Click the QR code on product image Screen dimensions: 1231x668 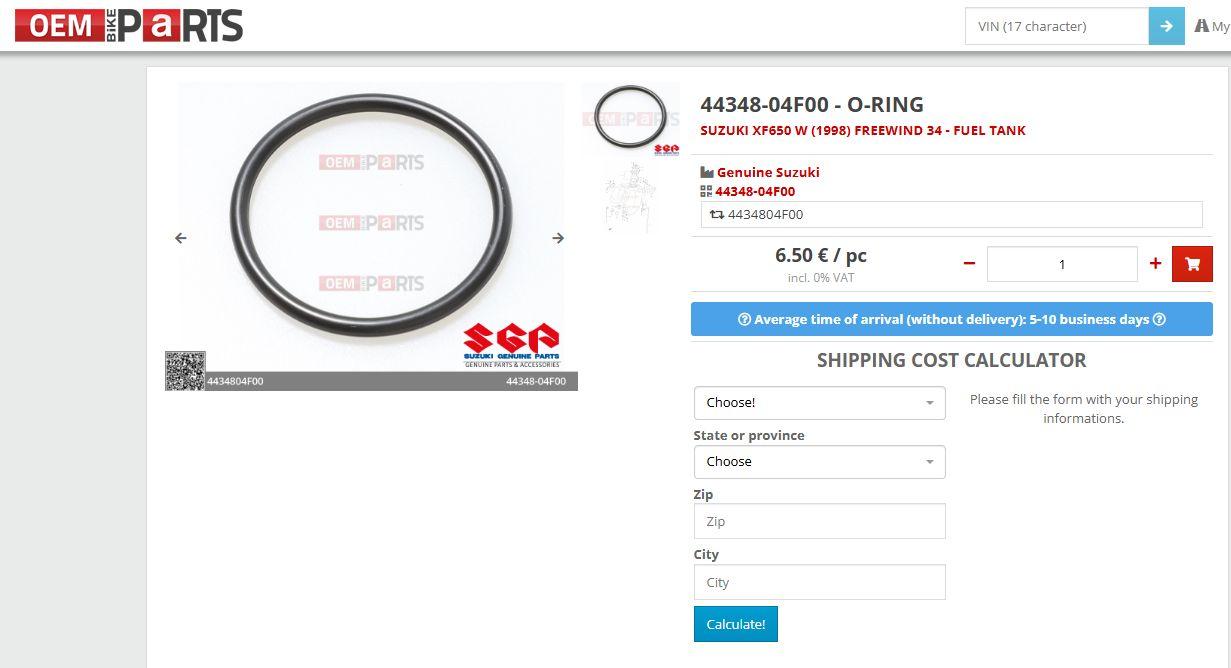pyautogui.click(x=185, y=370)
